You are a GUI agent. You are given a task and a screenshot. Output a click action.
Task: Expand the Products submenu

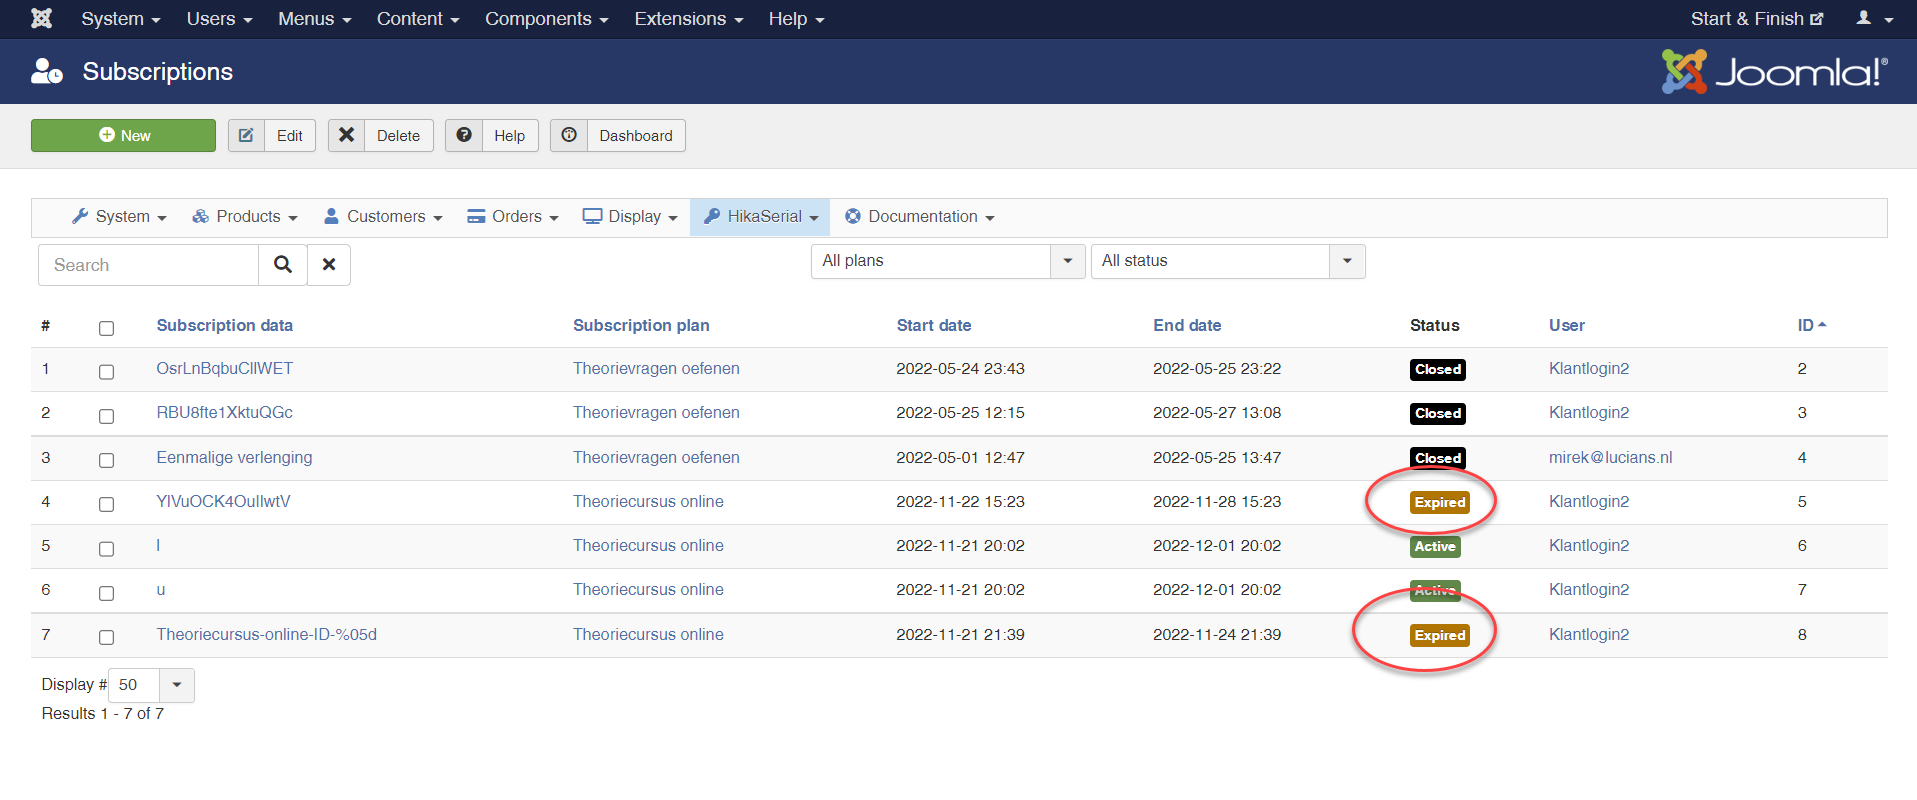point(245,217)
